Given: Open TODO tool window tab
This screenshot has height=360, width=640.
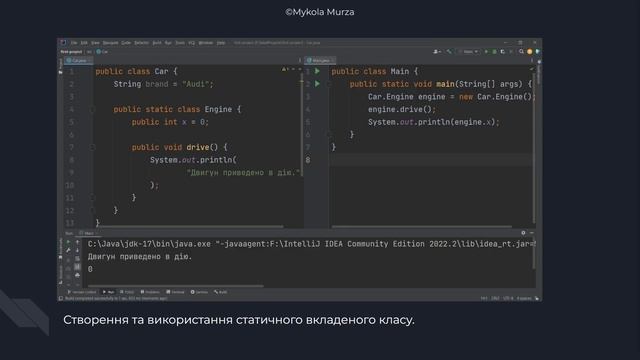Looking at the screenshot, I should coord(127,292).
